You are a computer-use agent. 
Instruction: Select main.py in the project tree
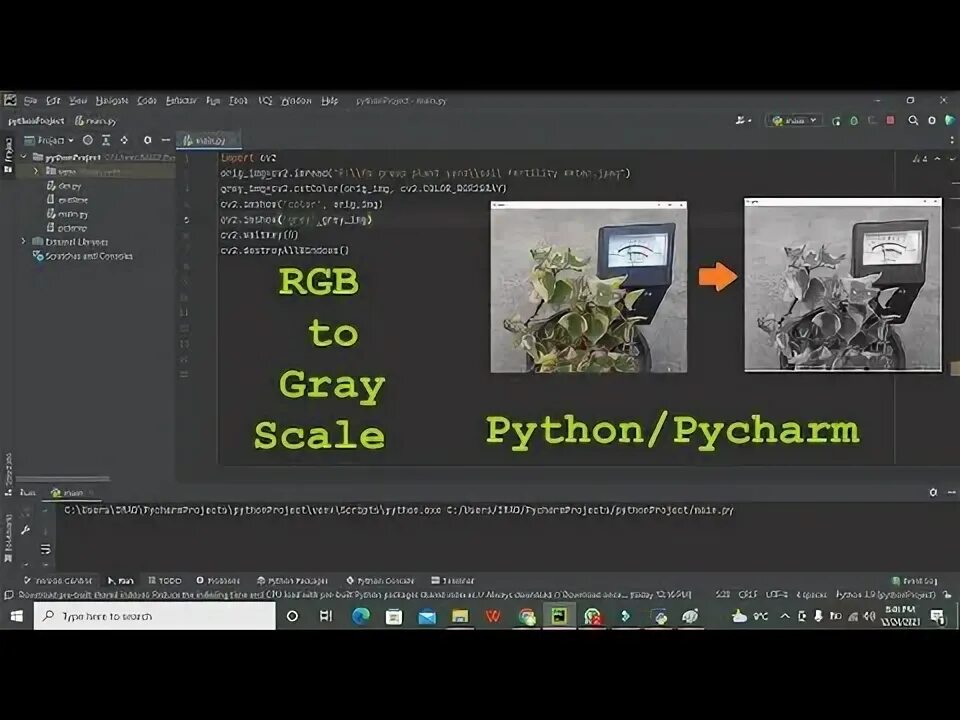67,214
